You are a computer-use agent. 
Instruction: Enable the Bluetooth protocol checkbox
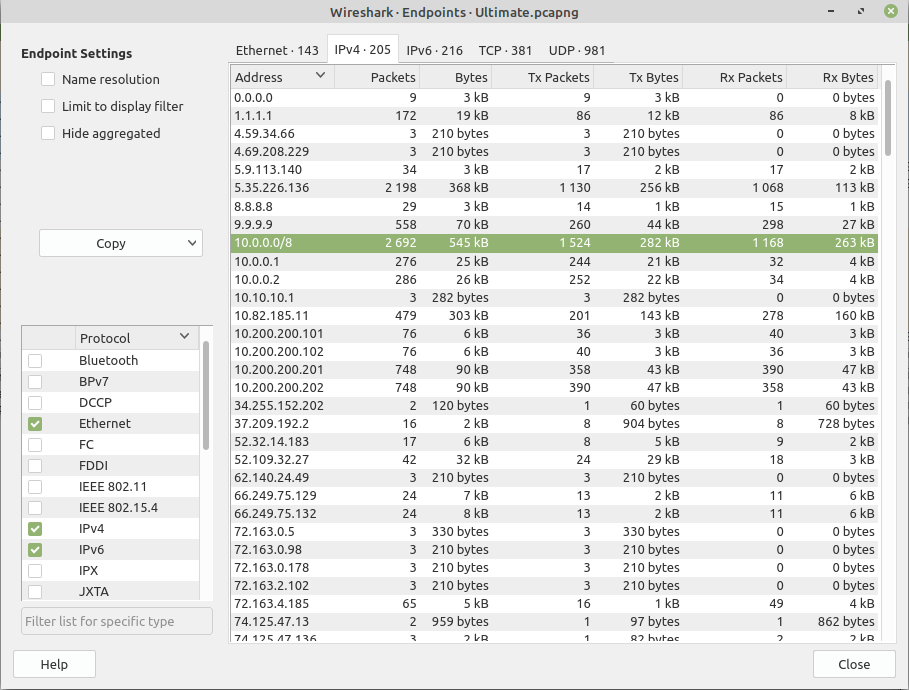[x=35, y=361]
